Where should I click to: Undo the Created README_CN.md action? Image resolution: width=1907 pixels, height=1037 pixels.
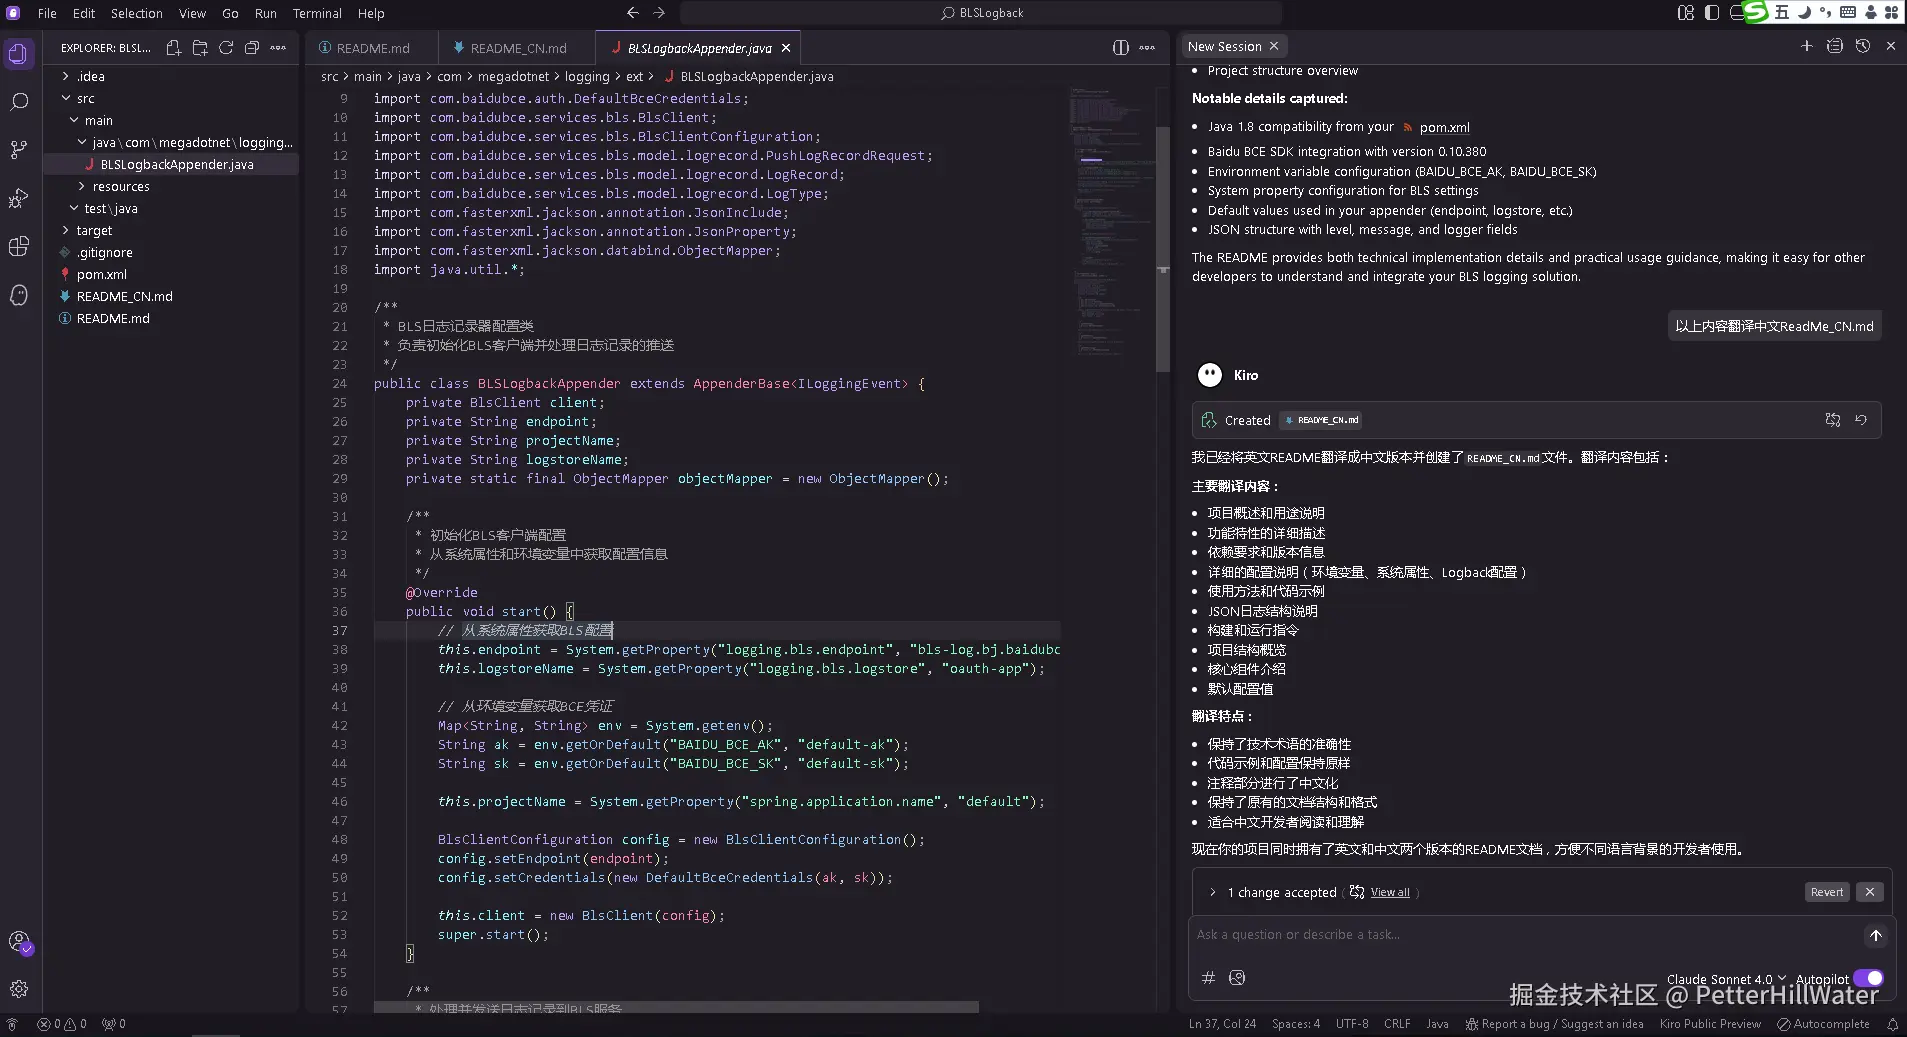tap(1861, 420)
